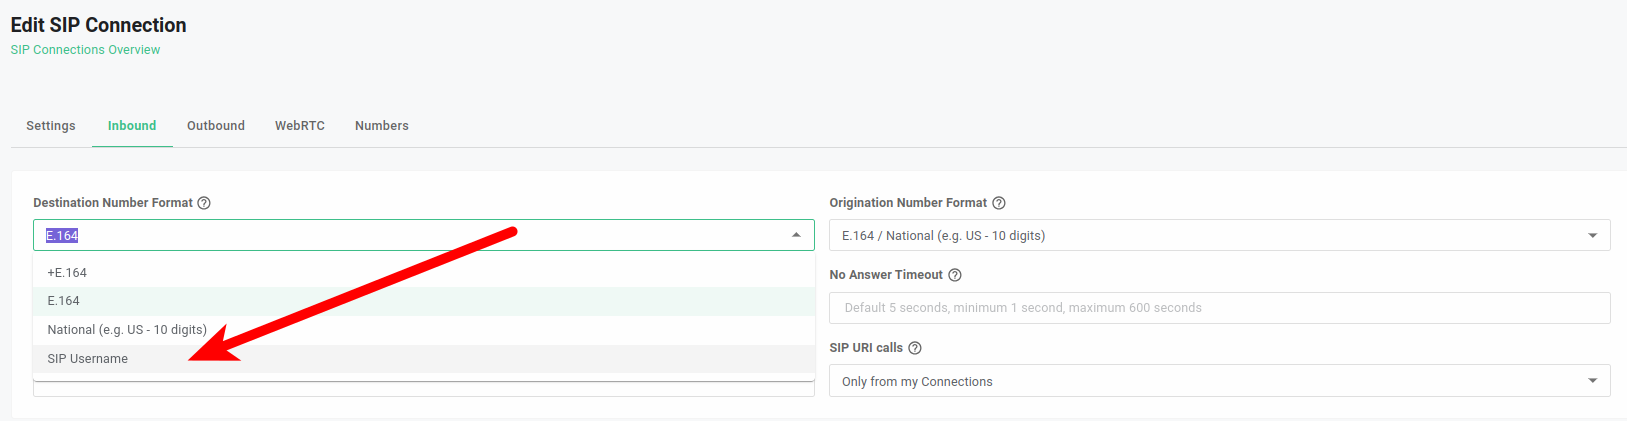
Task: Pick National (e.g. US - 10 digits)
Action: point(424,330)
